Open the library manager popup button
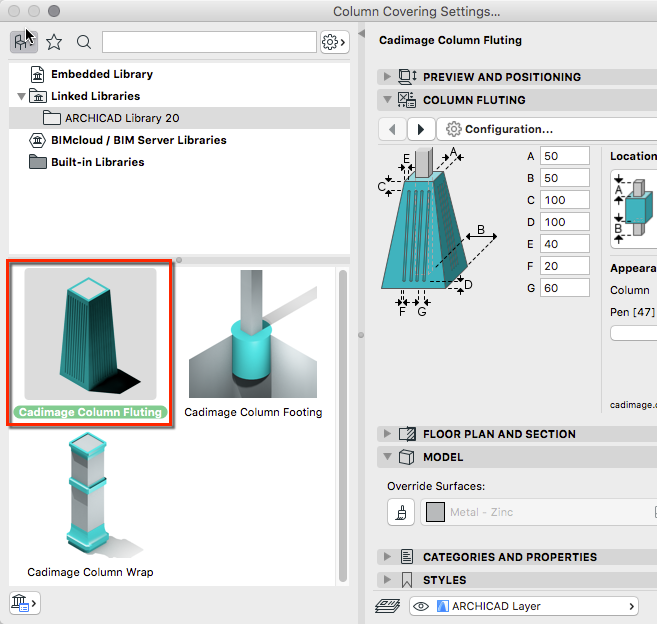Viewport: 657px width, 624px height. (x=25, y=603)
